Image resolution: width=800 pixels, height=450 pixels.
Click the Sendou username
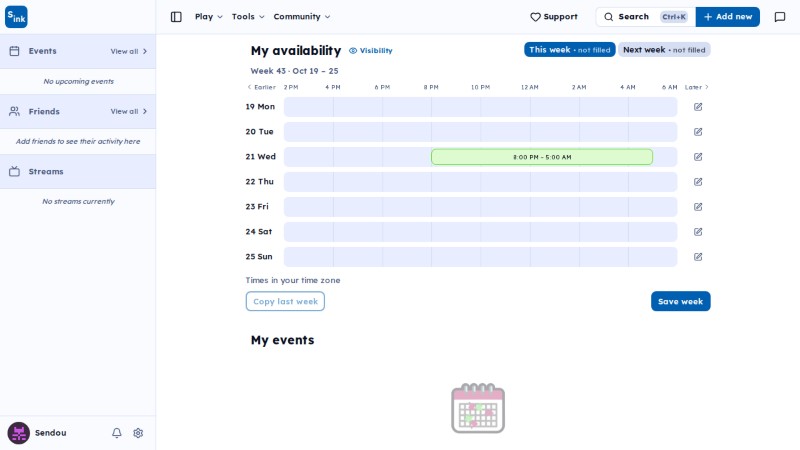click(51, 433)
